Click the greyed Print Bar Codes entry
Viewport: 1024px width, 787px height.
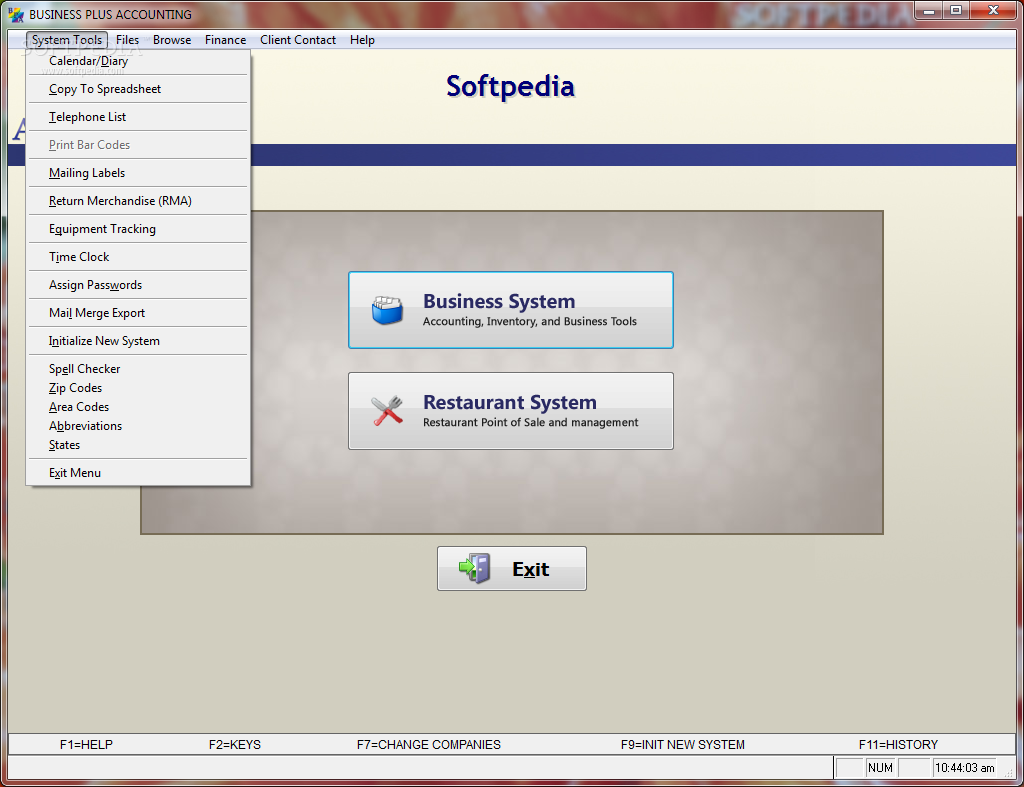coord(138,145)
